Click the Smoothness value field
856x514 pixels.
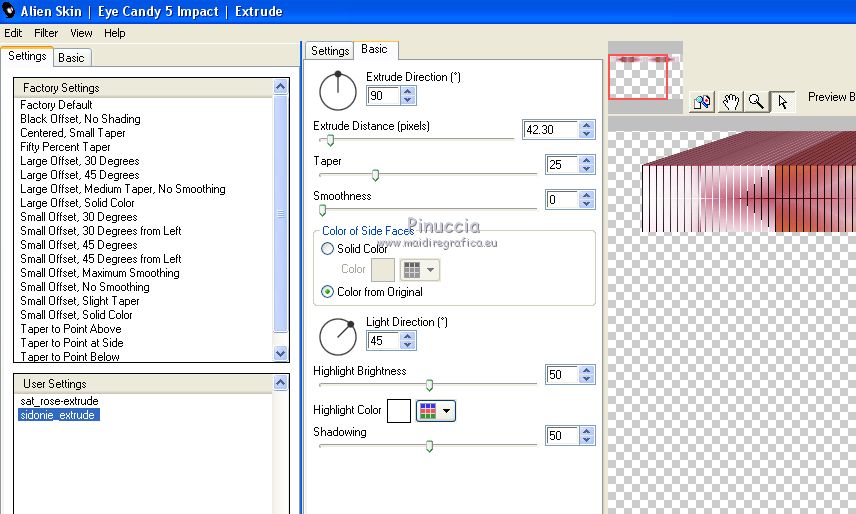click(562, 199)
